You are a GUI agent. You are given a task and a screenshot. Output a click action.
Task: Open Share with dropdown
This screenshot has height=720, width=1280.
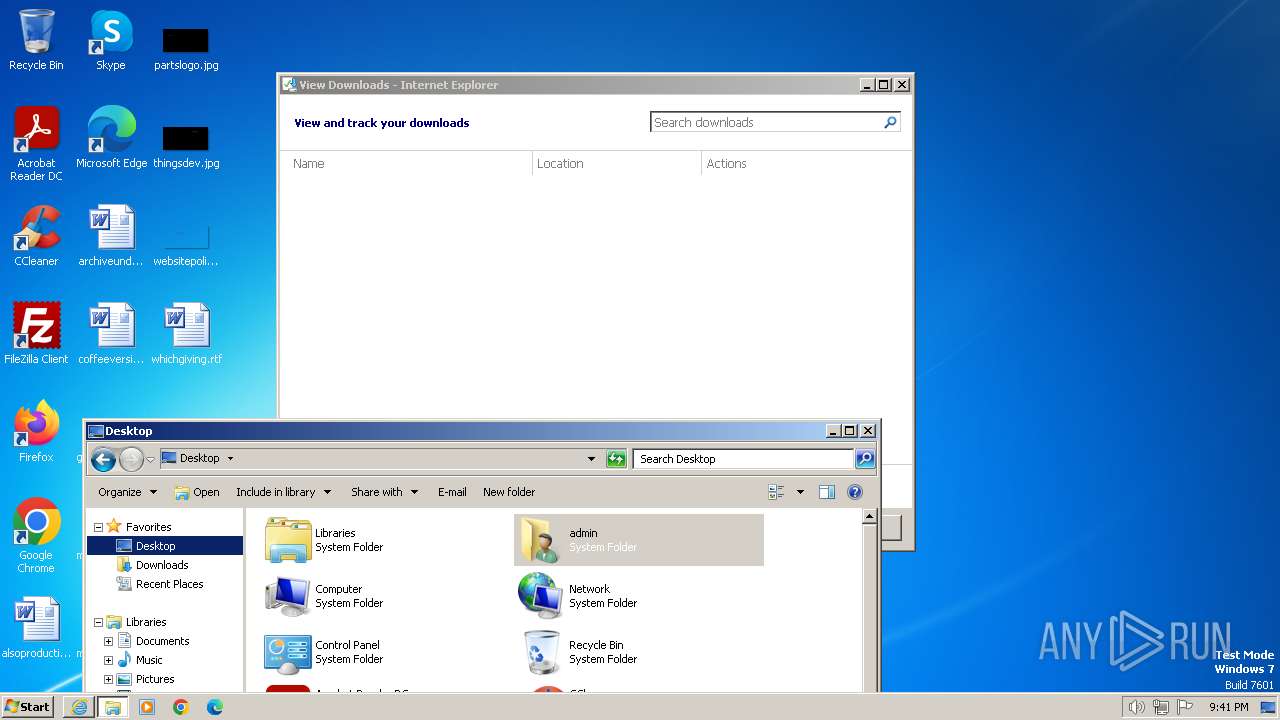384,492
